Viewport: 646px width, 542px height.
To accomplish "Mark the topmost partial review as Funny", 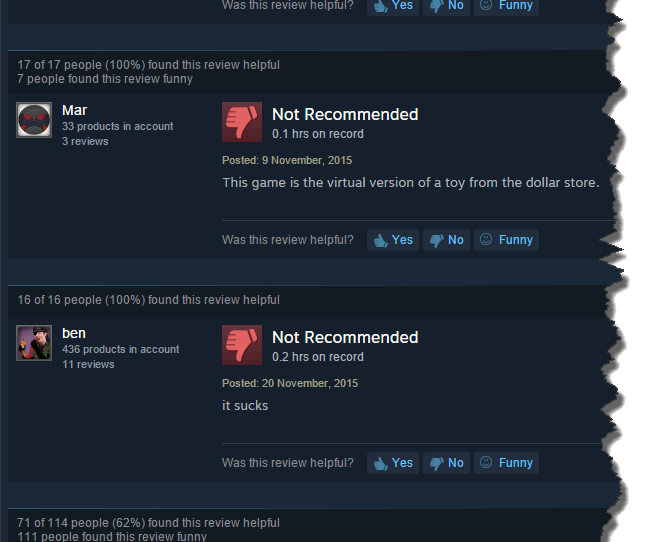I will click(506, 6).
